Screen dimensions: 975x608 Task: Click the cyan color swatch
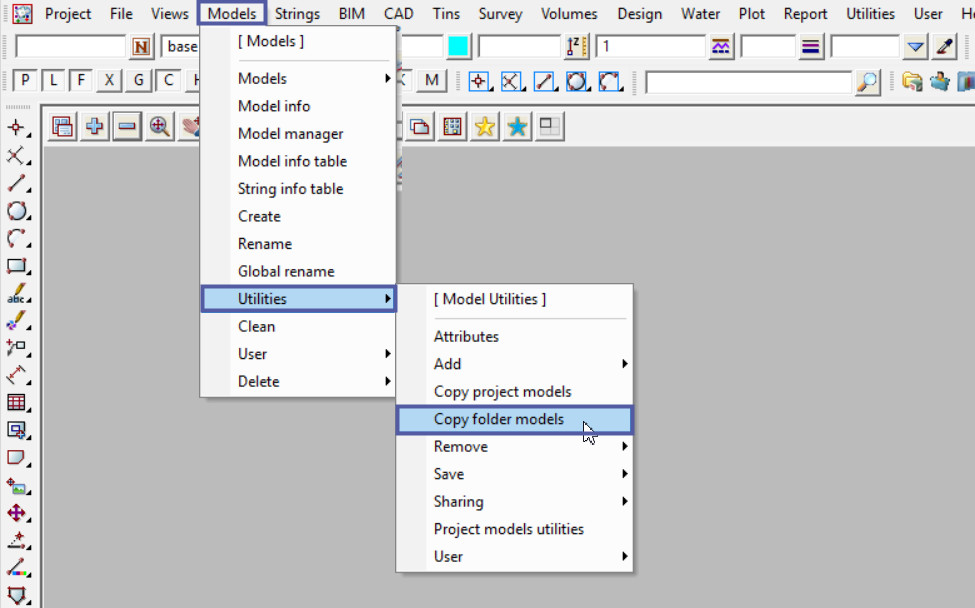(458, 47)
